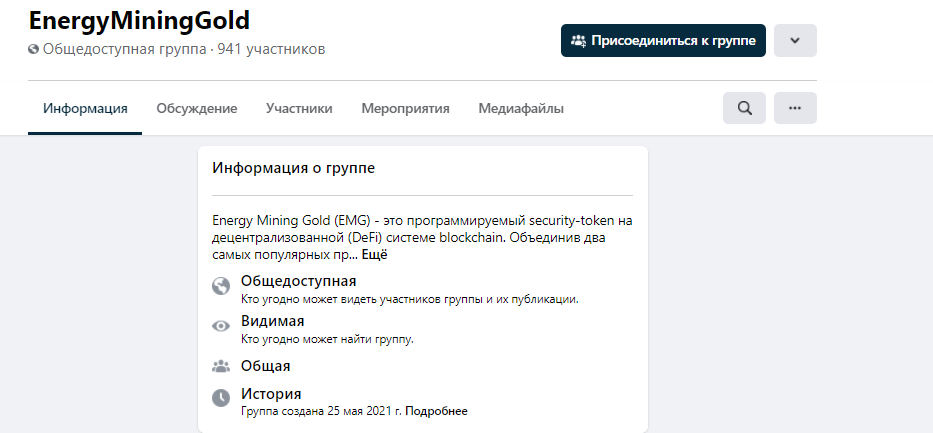This screenshot has height=433, width=933.
Task: Click the globe icon next to Общедоступная
Action: 221,287
